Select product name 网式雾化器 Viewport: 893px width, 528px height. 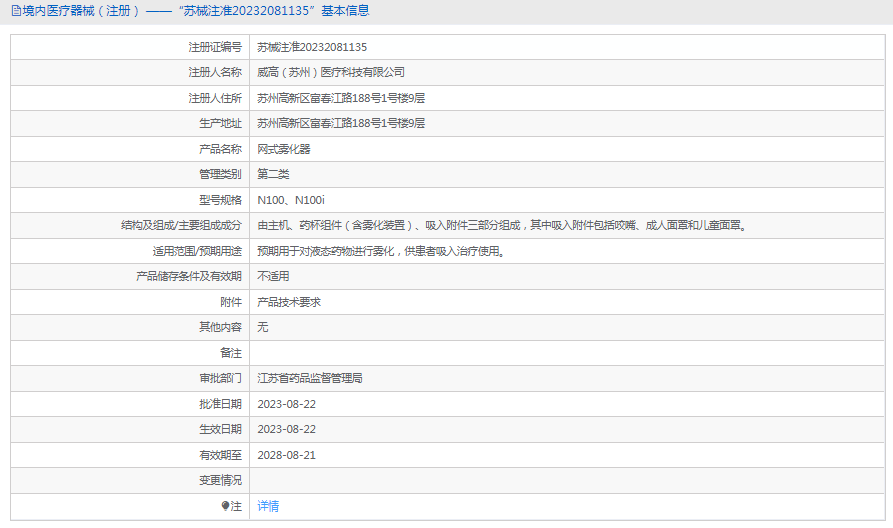click(284, 149)
